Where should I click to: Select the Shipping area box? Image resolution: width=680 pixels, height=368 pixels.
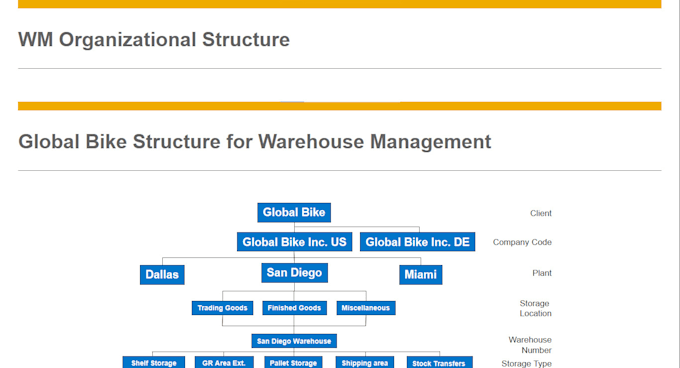[365, 363]
